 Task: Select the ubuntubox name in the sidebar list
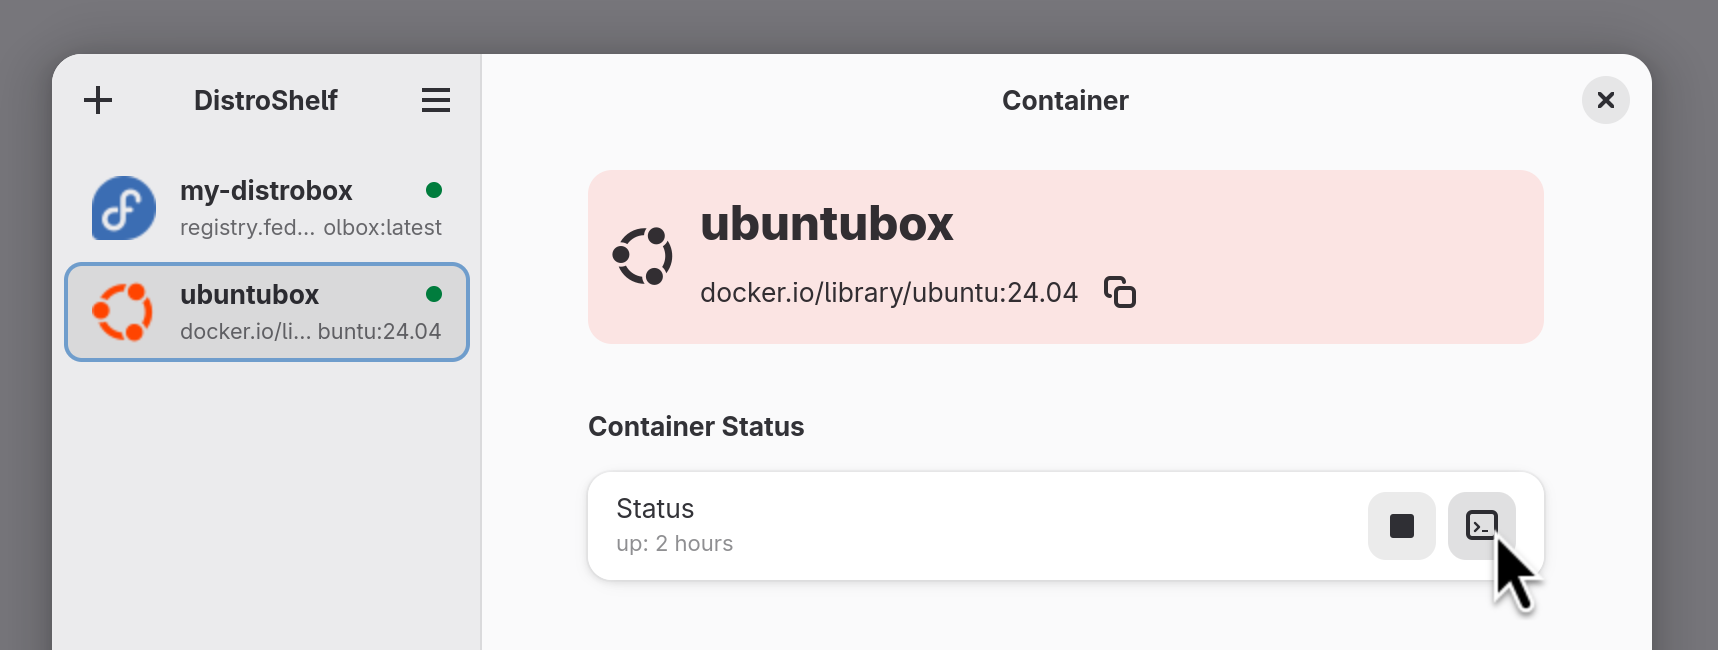[x=249, y=295]
